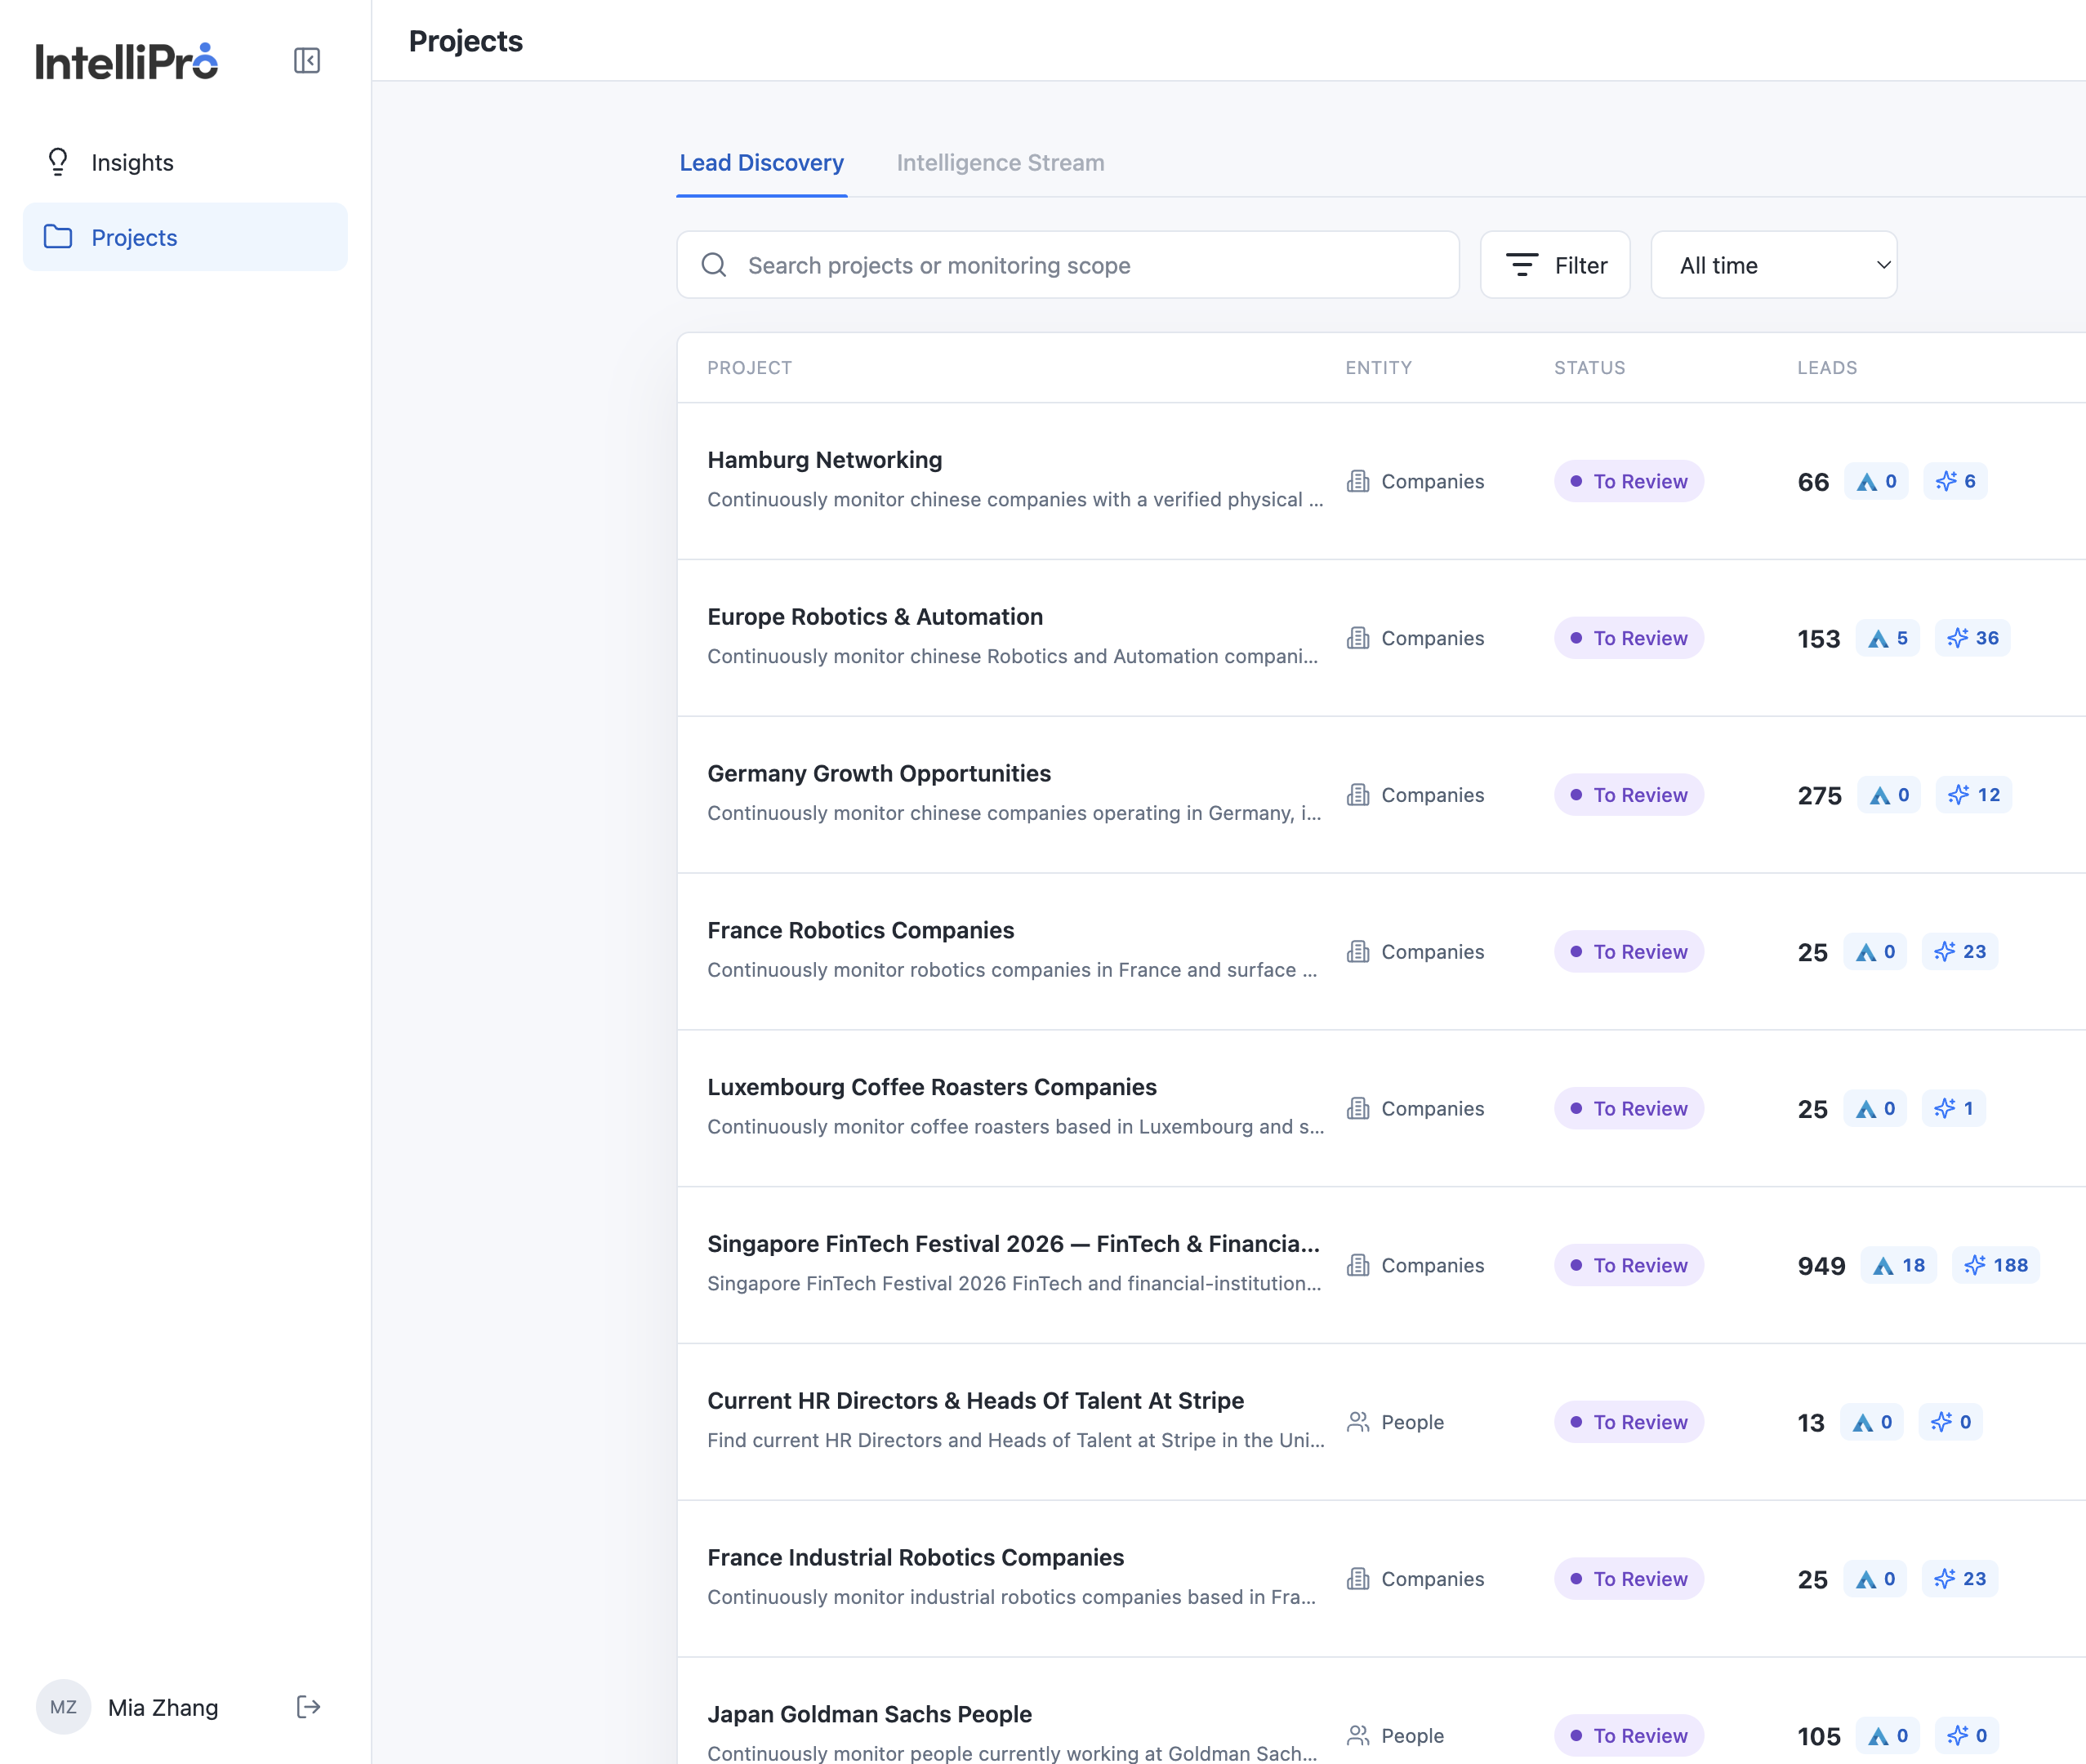Click sparkle badge 36 in Europe Robotics row
Image resolution: width=2086 pixels, height=1764 pixels.
pyautogui.click(x=1972, y=638)
